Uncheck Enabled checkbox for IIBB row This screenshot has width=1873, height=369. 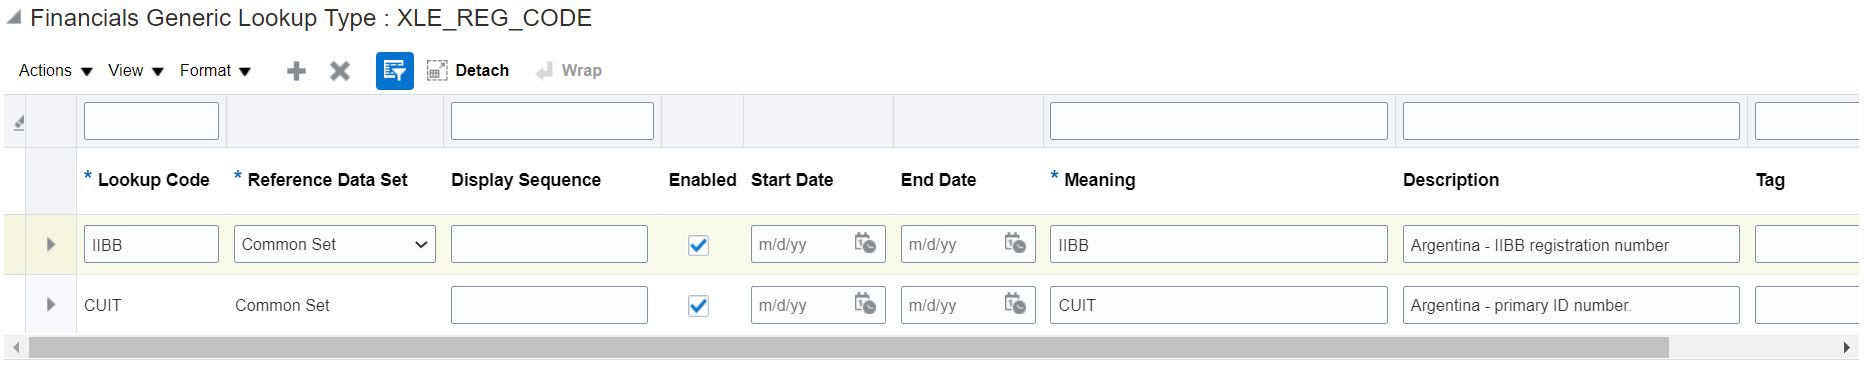(x=699, y=245)
